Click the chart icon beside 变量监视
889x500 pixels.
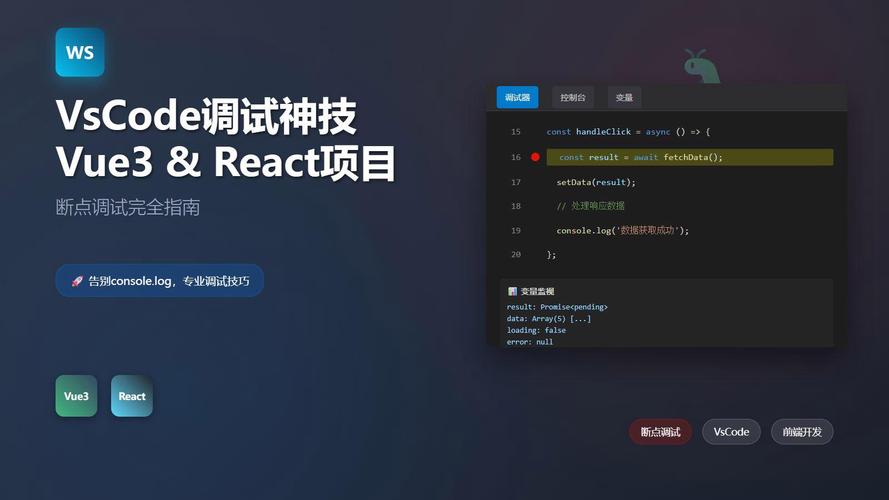[x=513, y=291]
